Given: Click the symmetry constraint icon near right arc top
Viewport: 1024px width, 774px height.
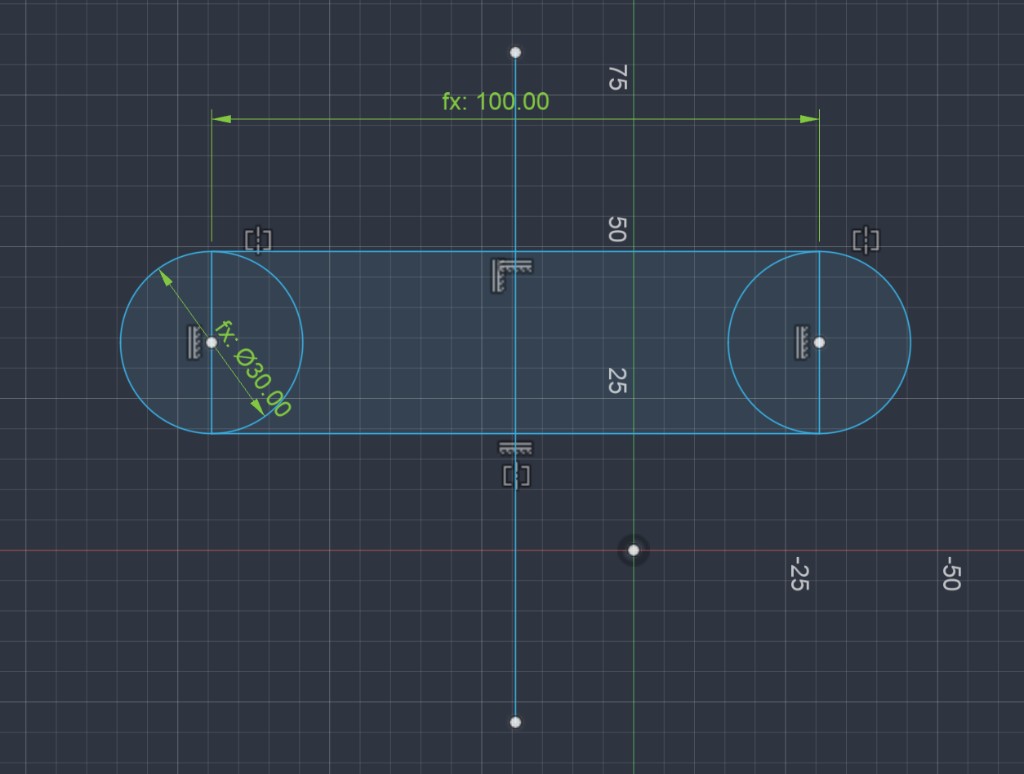Looking at the screenshot, I should pyautogui.click(x=866, y=240).
